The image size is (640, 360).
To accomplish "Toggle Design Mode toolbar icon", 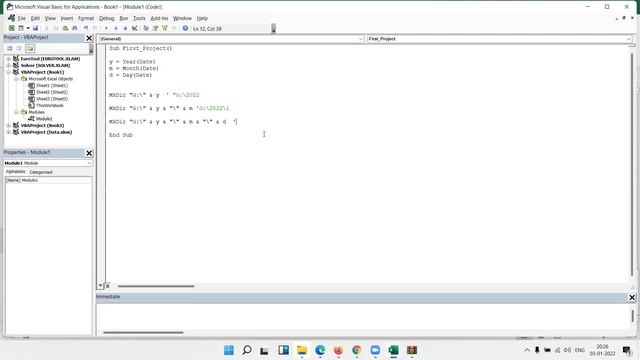I will (x=134, y=28).
